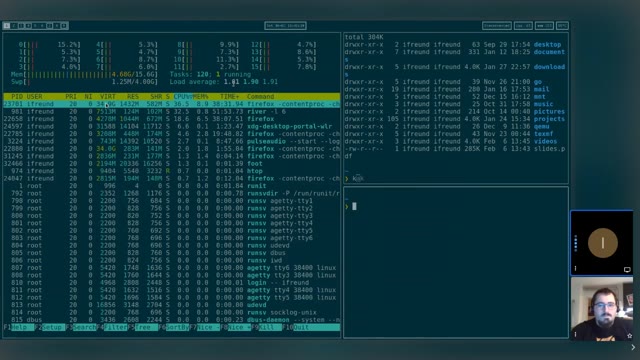Select the pulseaudio process row
640x360 pixels.
[x=171, y=141]
